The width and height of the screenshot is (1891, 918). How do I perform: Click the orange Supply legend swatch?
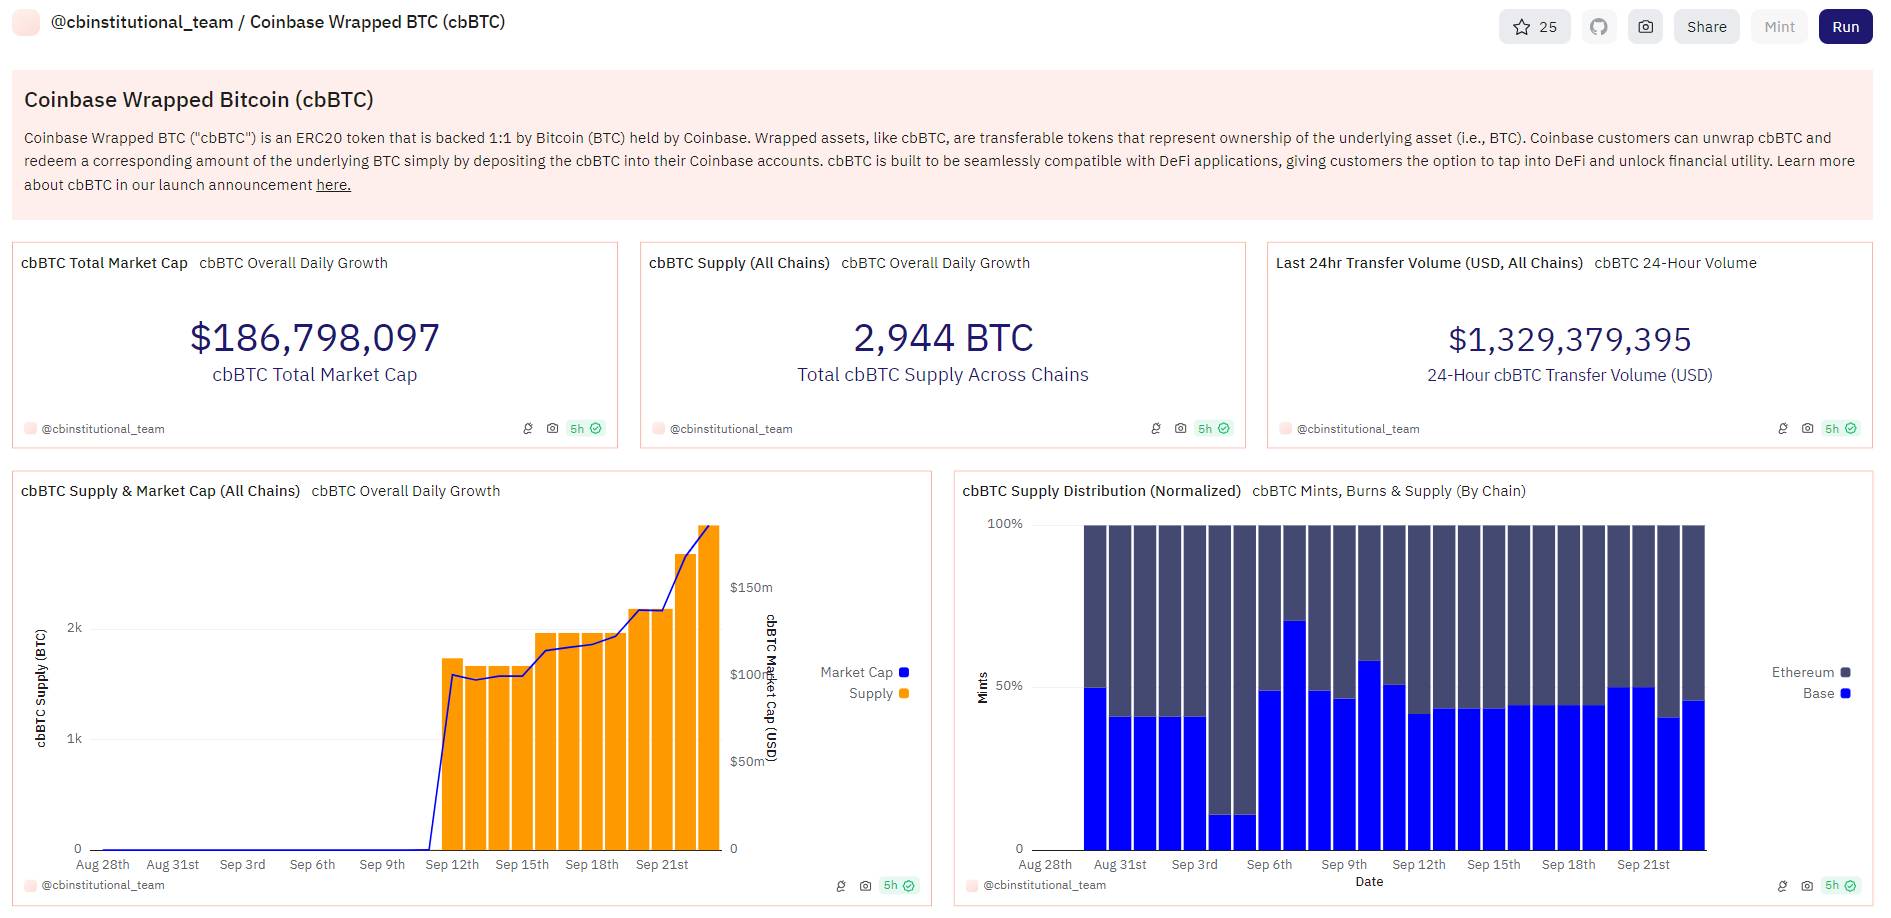(904, 694)
